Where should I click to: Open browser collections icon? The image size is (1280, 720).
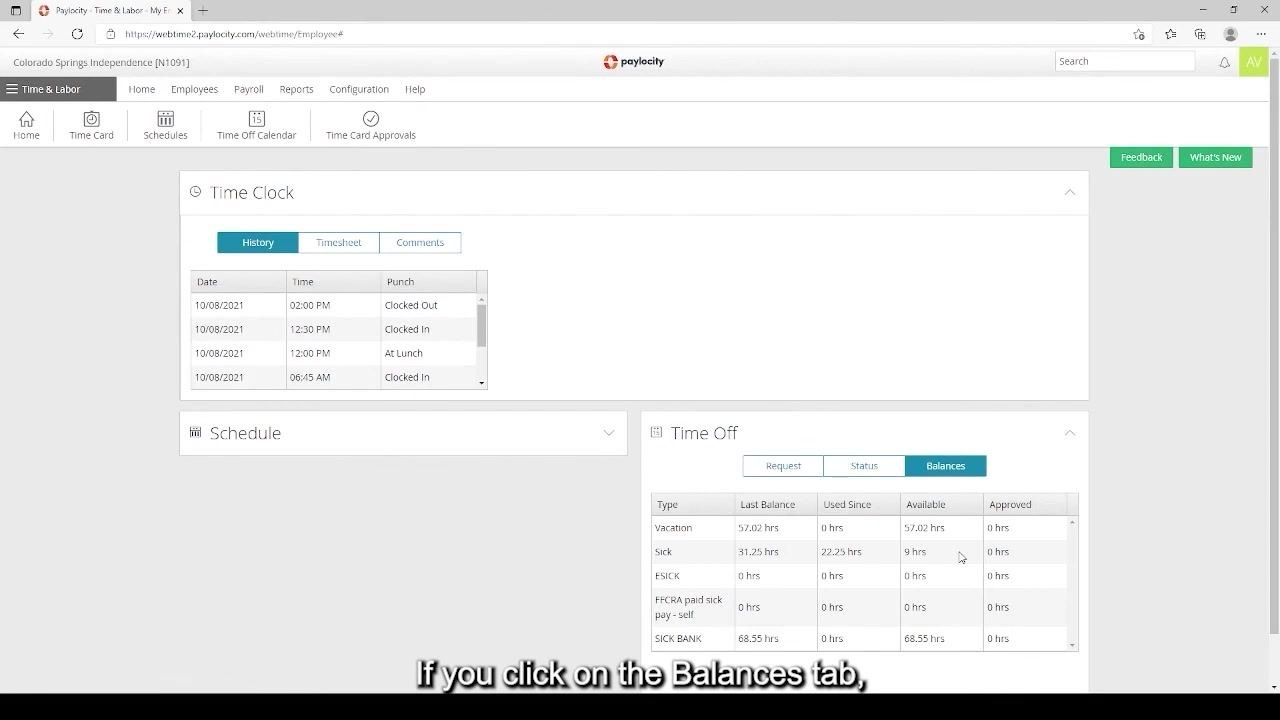1200,34
